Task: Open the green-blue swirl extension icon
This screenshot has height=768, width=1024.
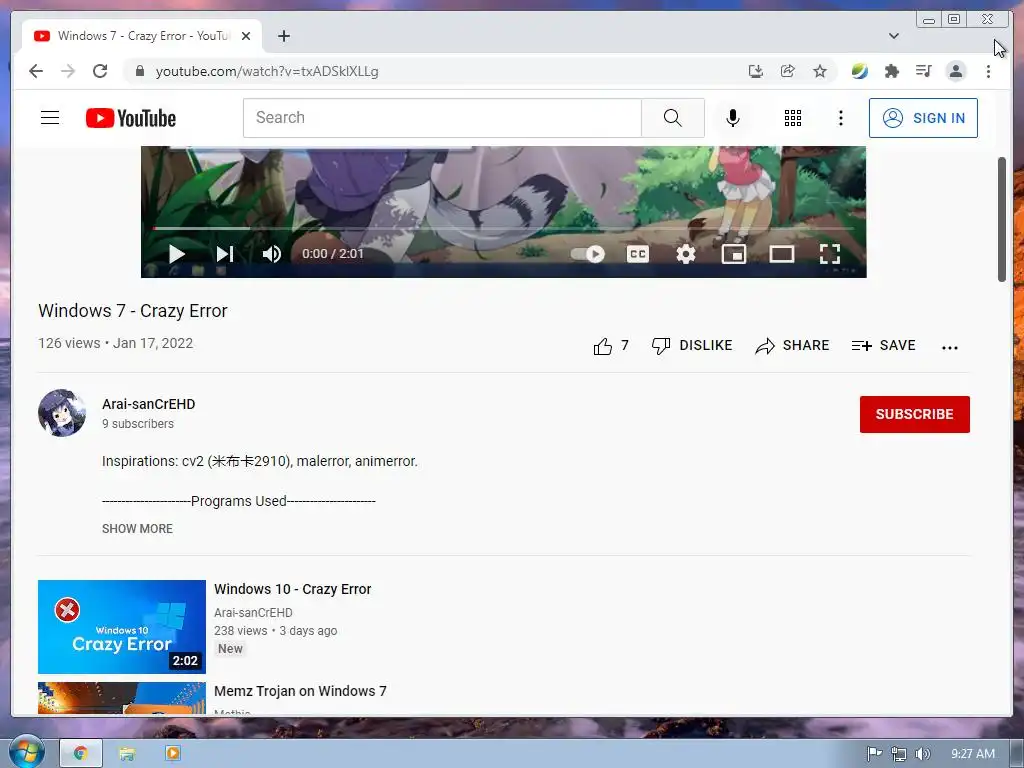Action: (859, 71)
